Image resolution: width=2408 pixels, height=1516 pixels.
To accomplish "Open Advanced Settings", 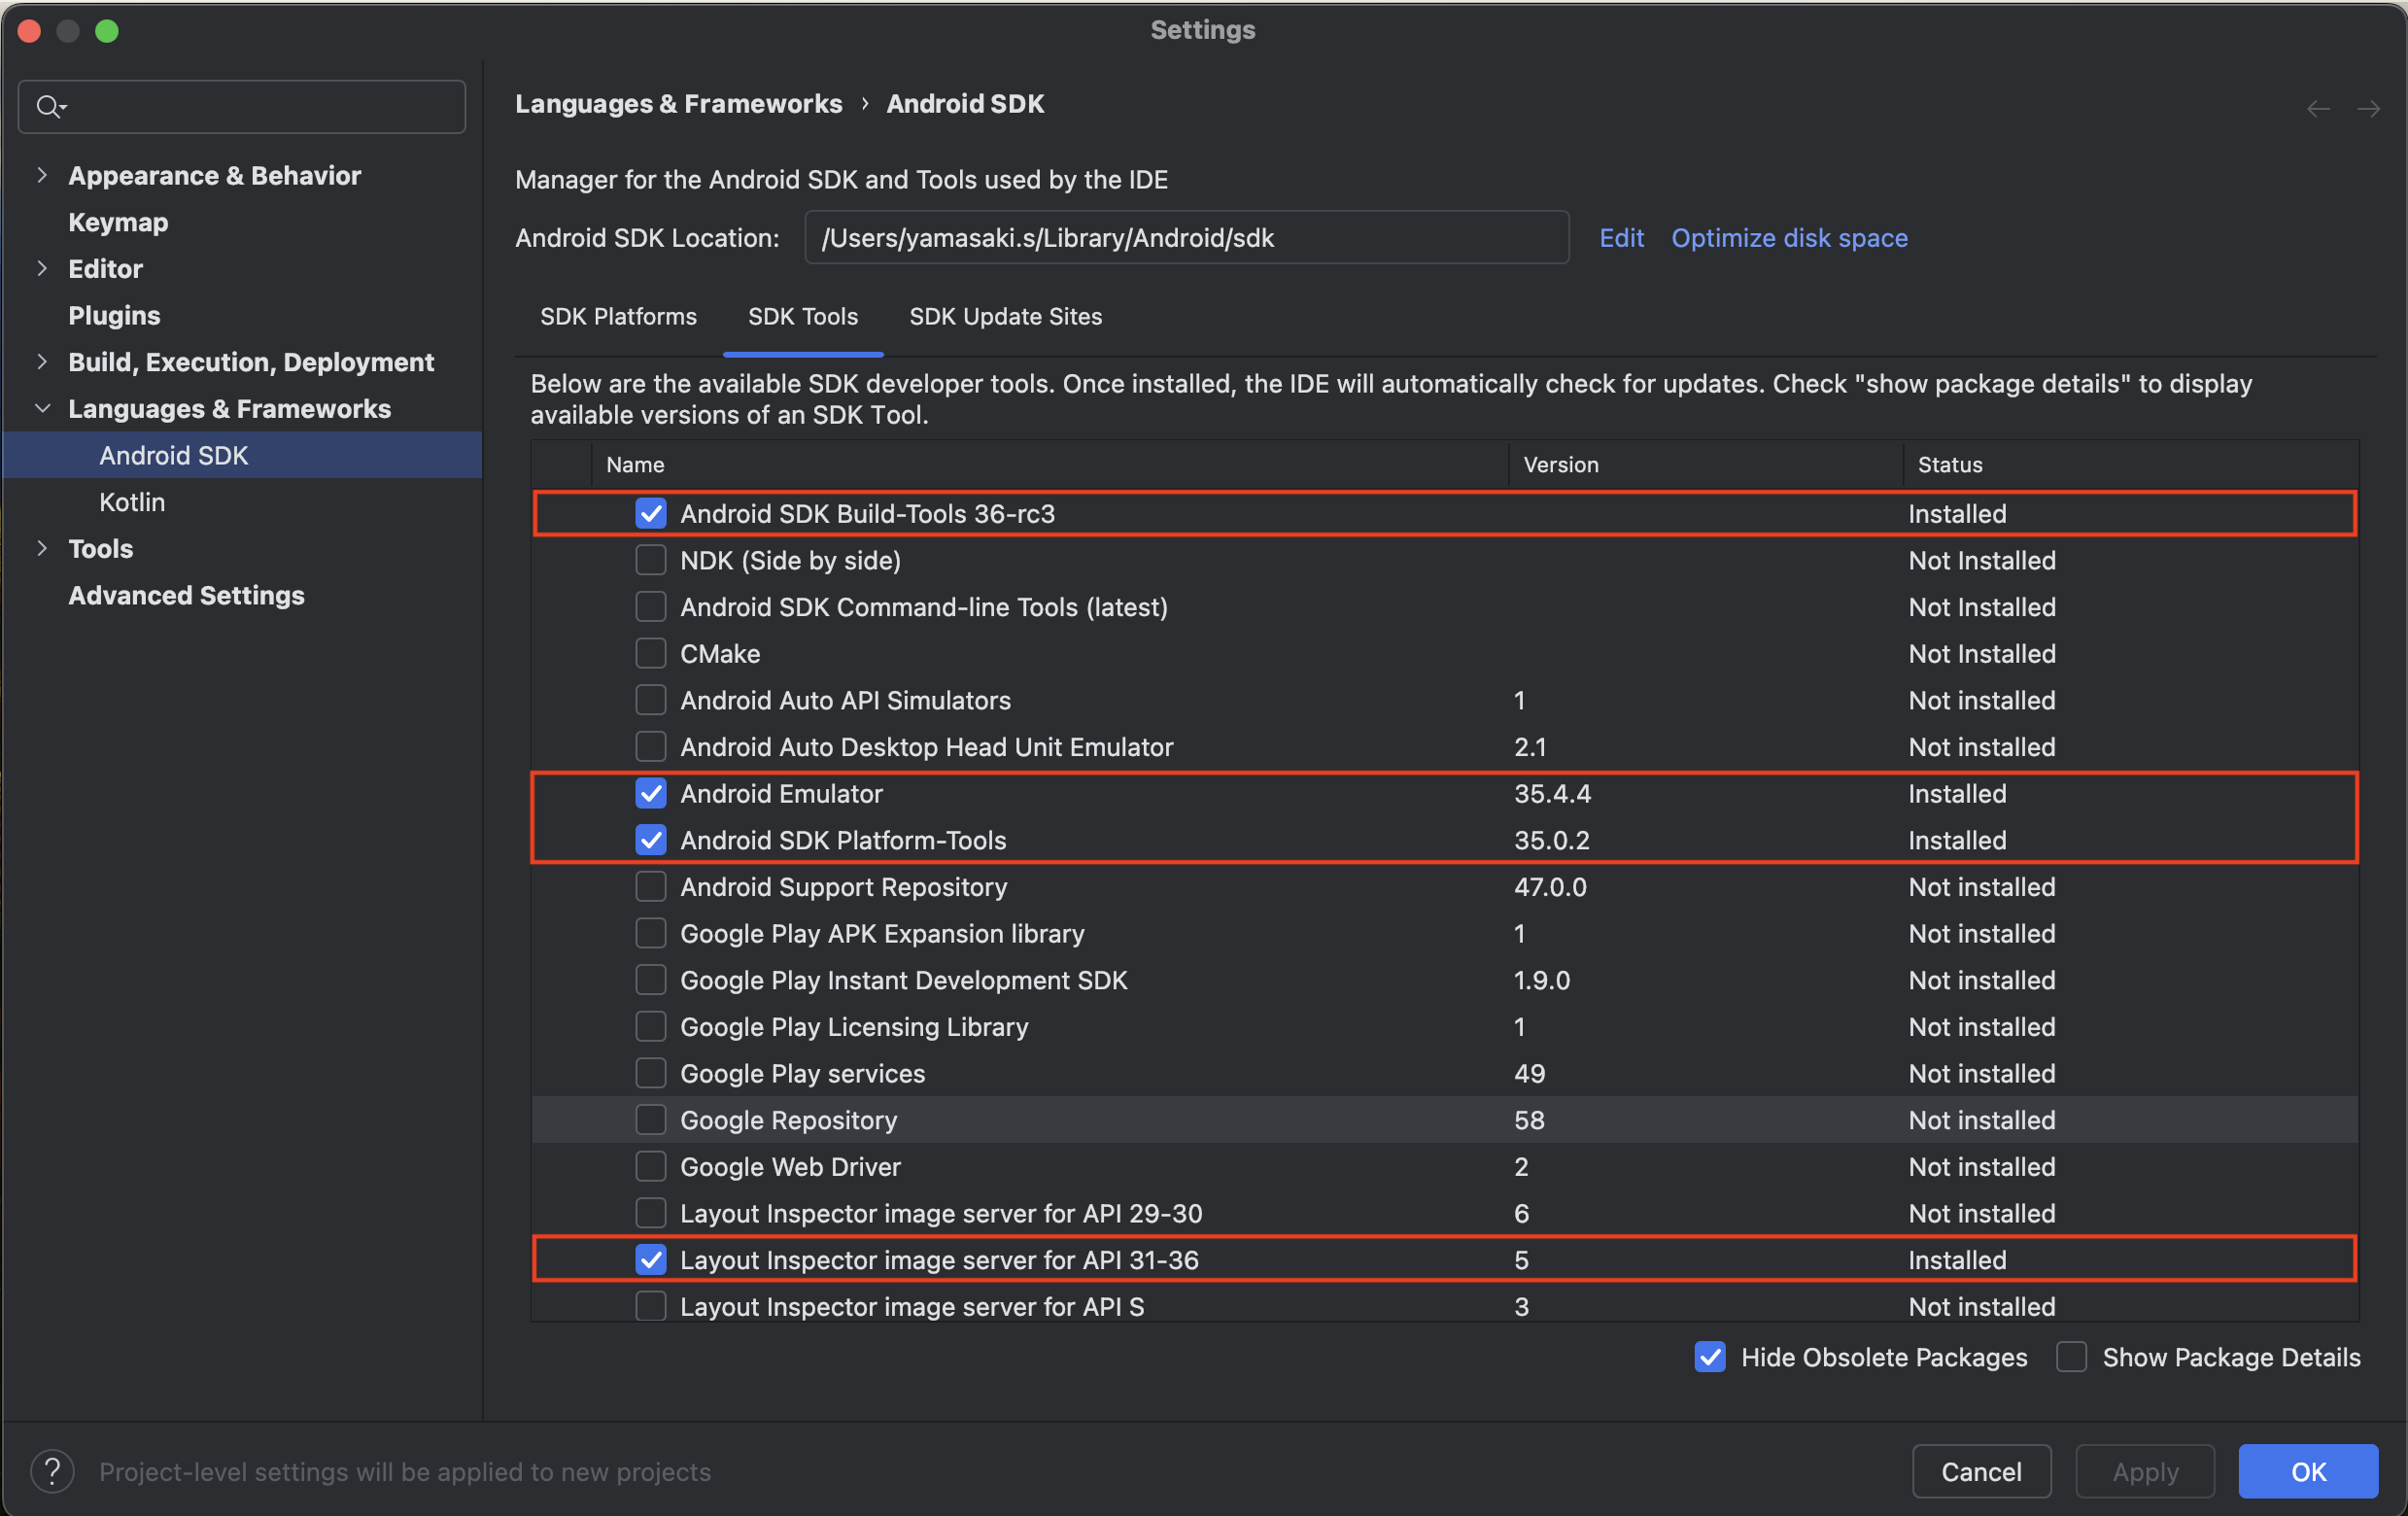I will [x=186, y=595].
